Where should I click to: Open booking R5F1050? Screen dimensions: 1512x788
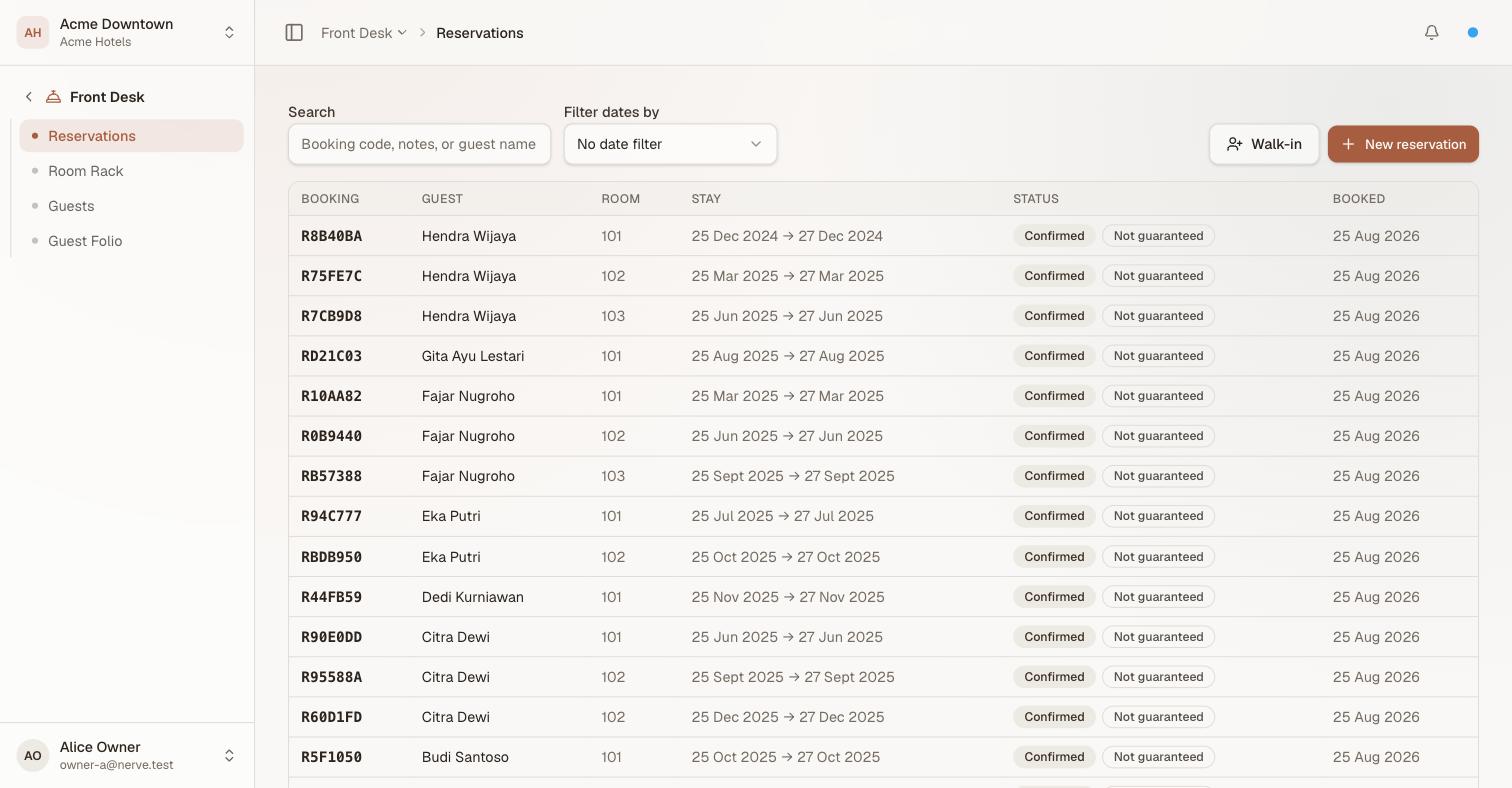click(331, 757)
